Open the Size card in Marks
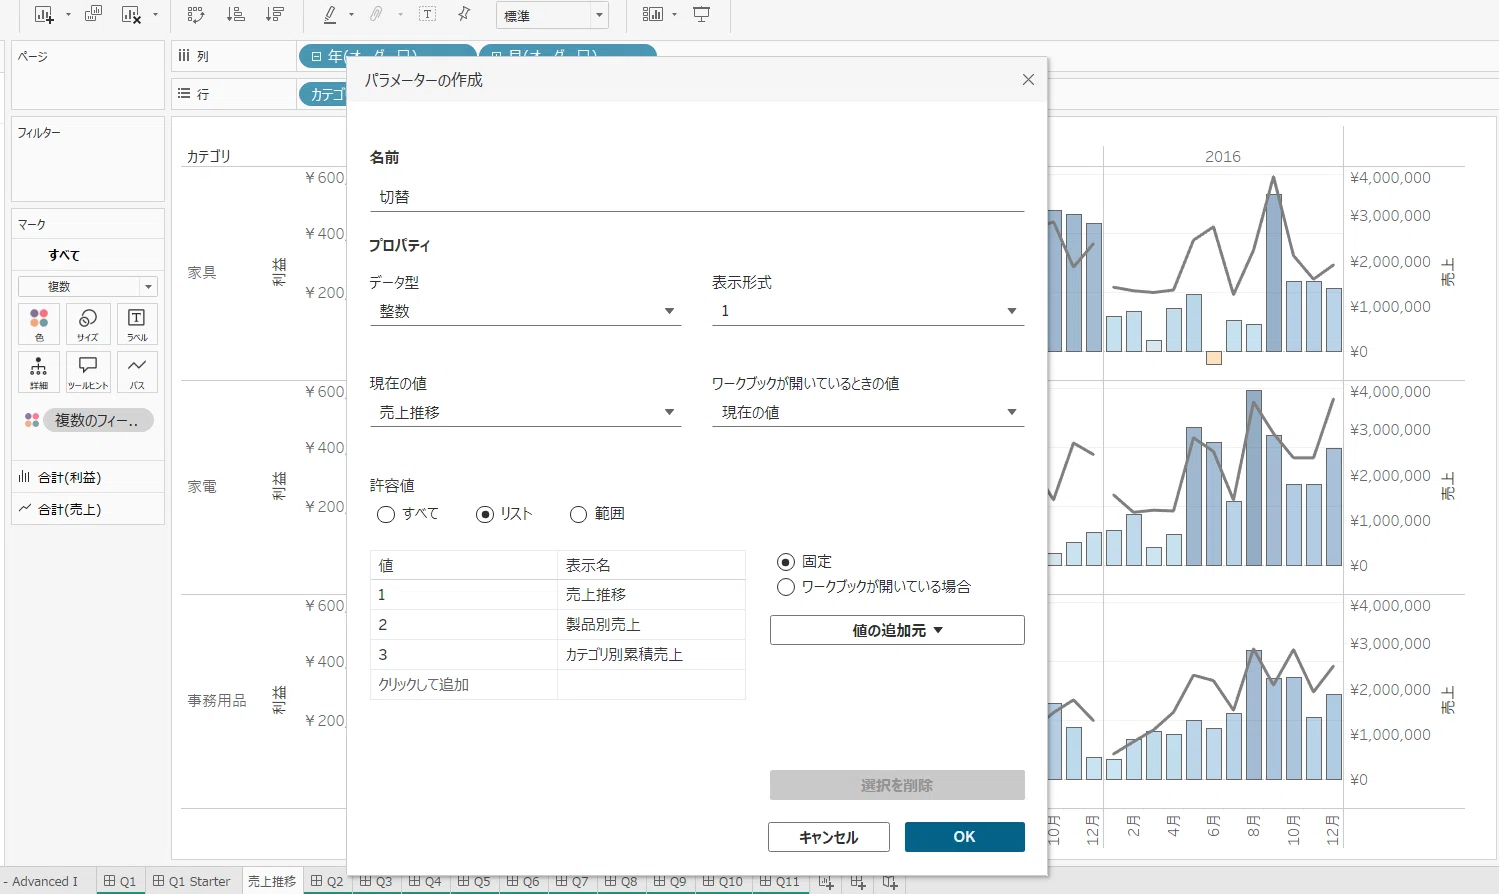 coord(88,325)
